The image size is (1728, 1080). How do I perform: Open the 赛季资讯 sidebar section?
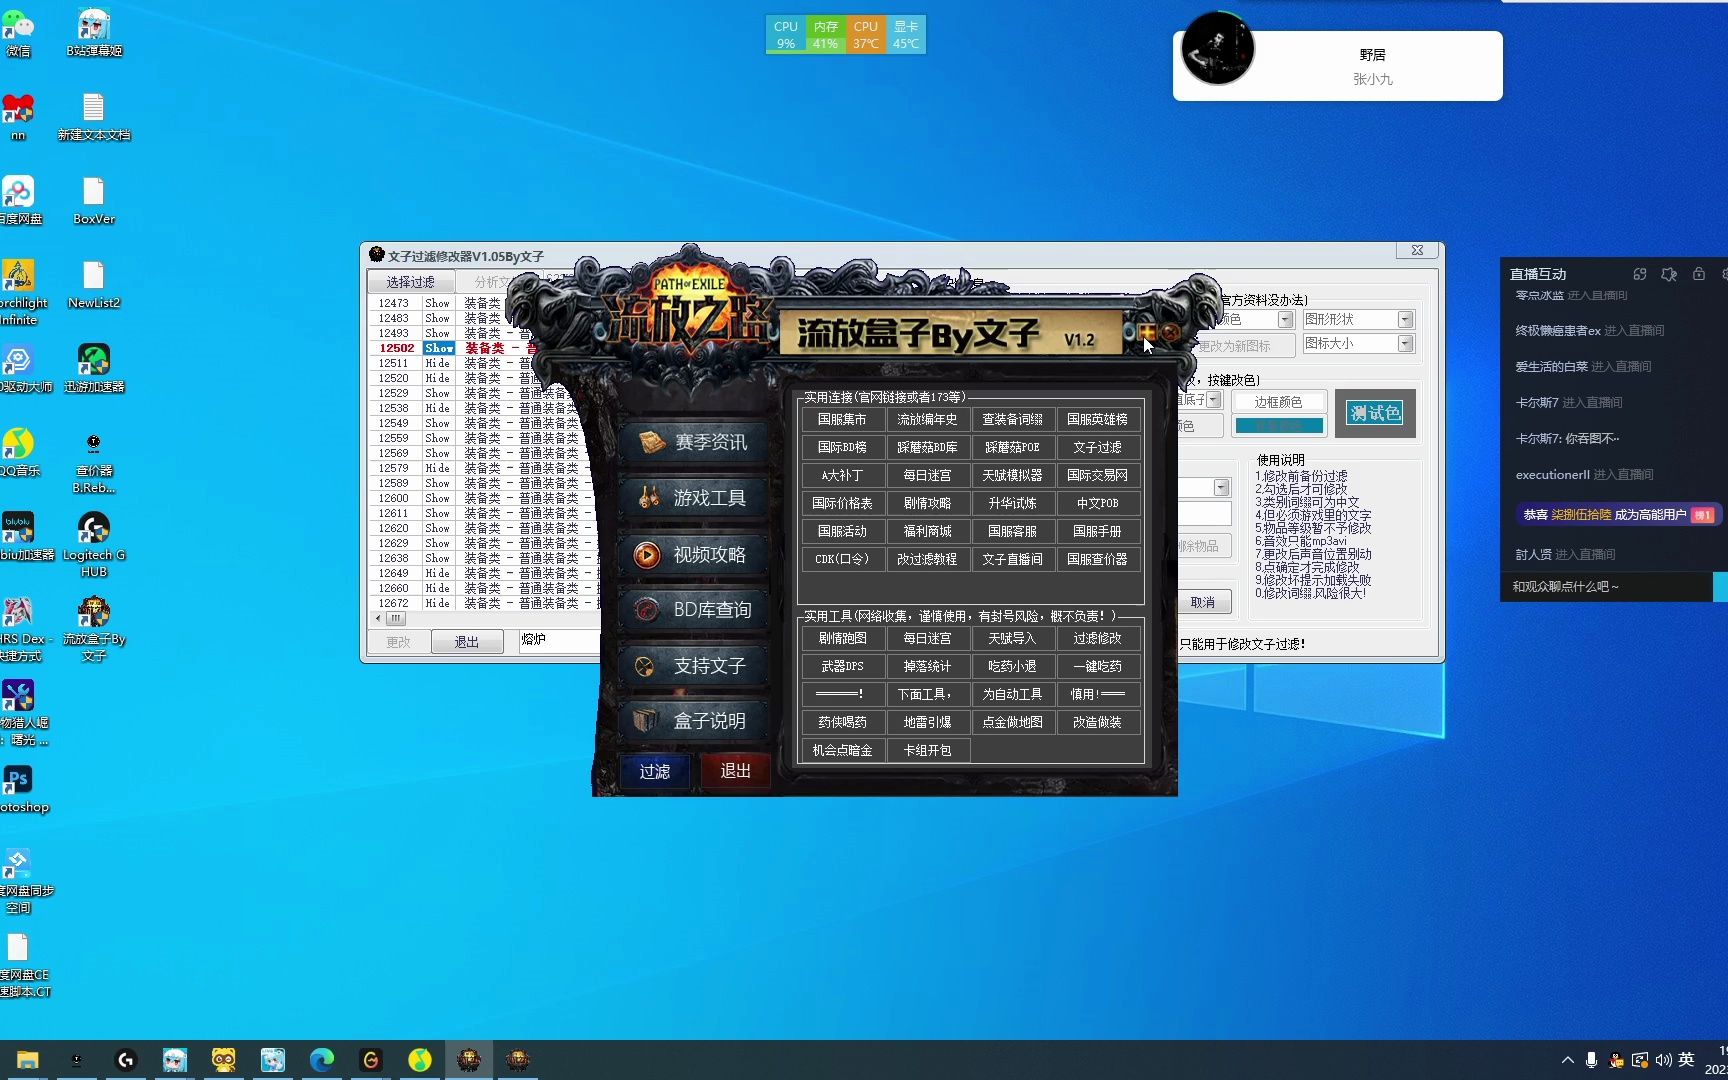coord(694,442)
